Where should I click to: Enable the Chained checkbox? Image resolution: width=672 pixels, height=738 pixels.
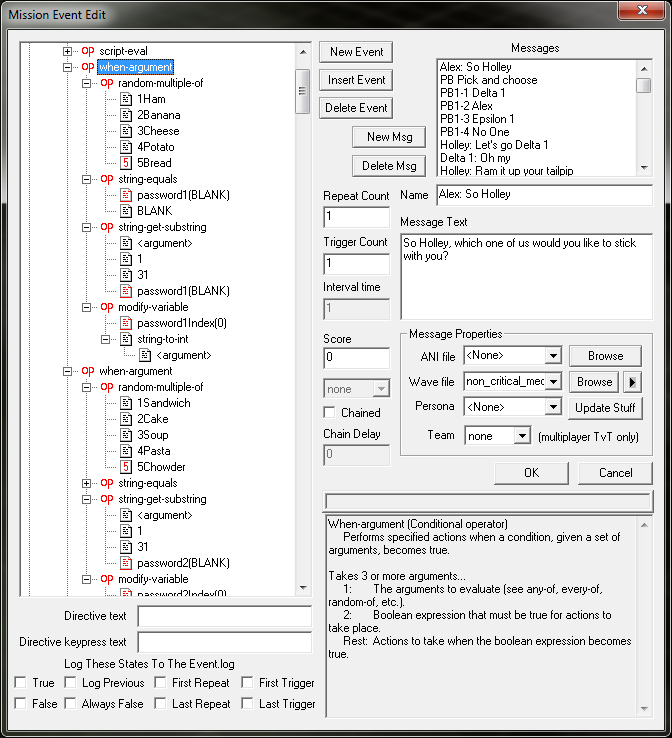[329, 413]
